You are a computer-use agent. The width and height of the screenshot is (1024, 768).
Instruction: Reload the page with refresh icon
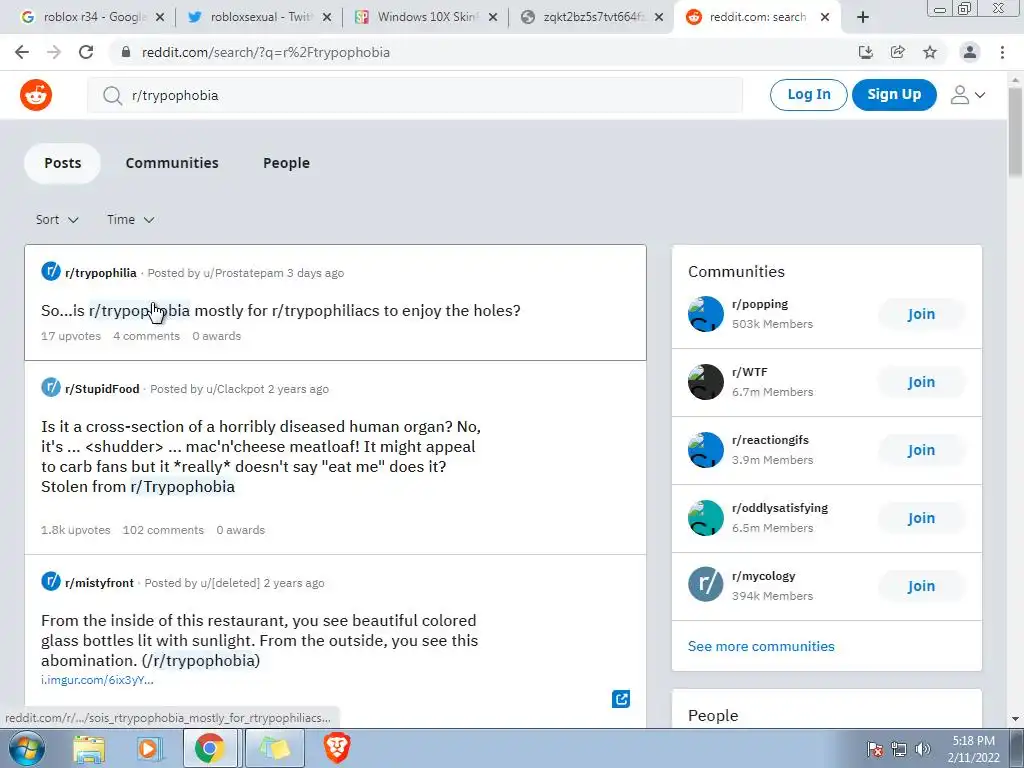[86, 52]
